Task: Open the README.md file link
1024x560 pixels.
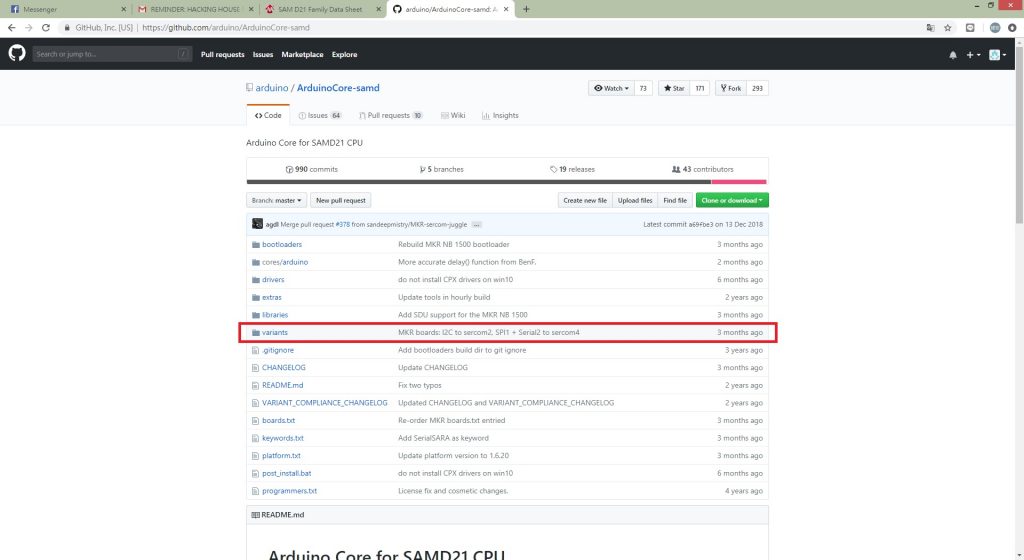Action: [283, 385]
